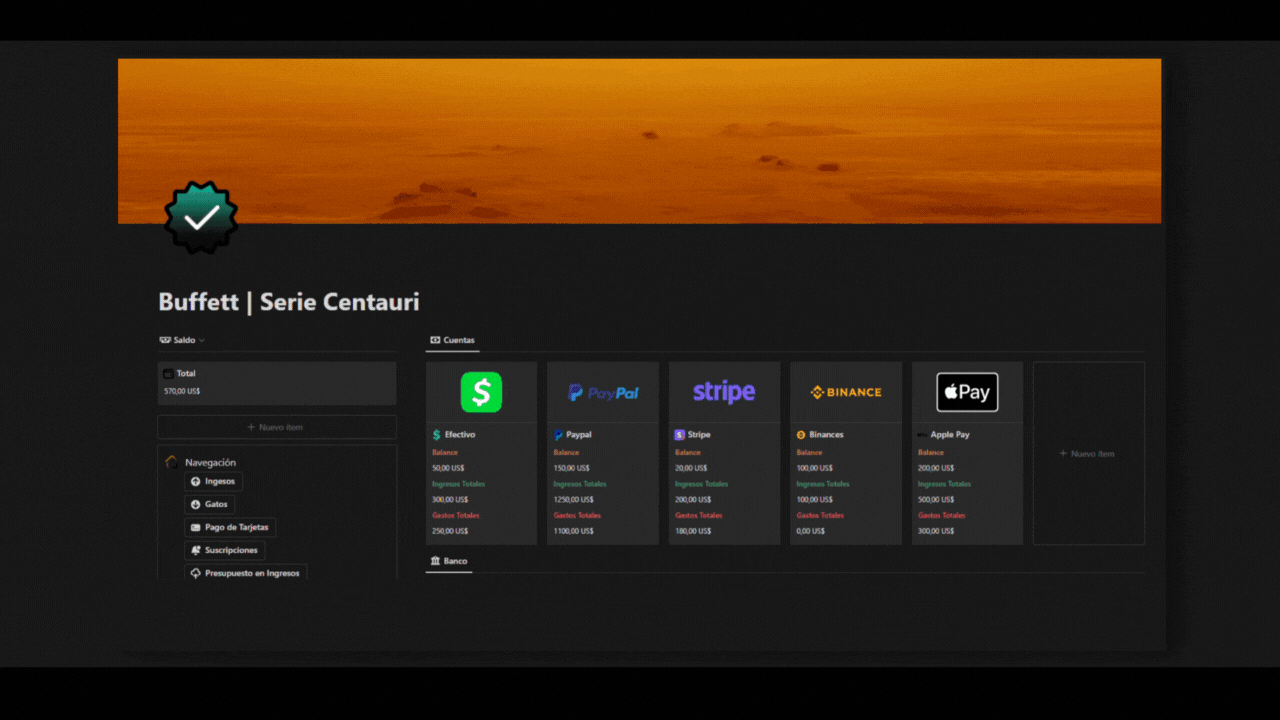Click the orange coin icon beside Binances
The height and width of the screenshot is (720, 1280).
point(801,435)
